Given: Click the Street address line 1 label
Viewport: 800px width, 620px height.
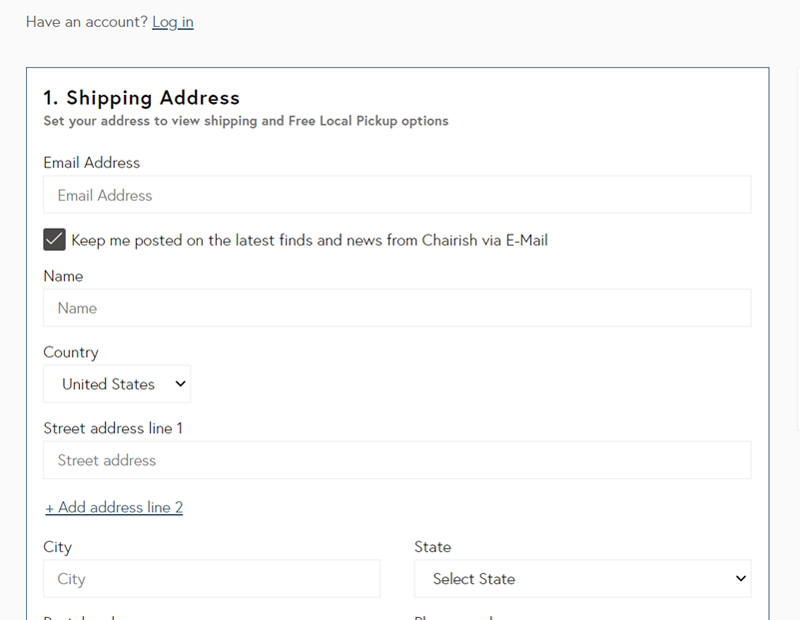Looking at the screenshot, I should point(113,428).
